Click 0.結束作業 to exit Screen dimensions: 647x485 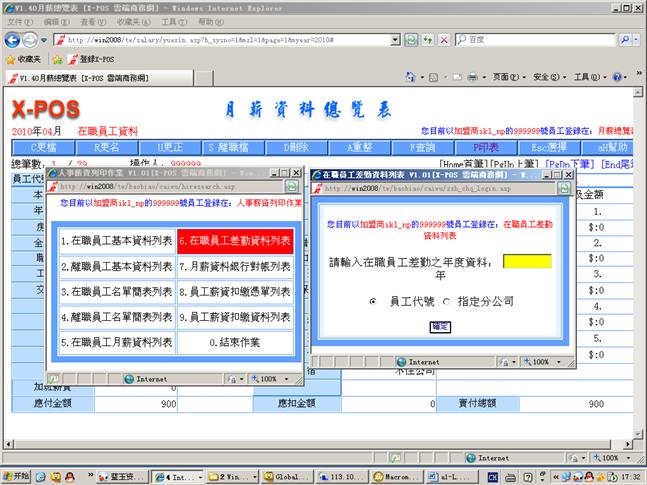pos(235,343)
